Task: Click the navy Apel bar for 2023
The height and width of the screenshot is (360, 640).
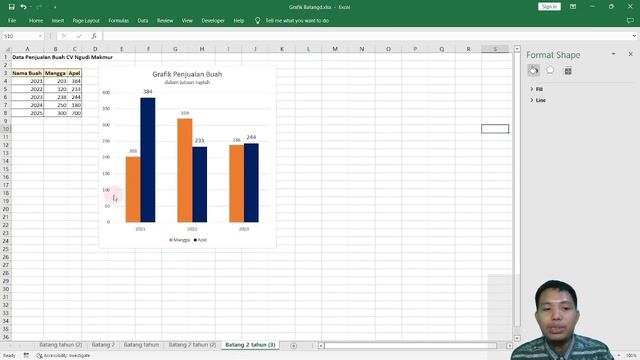Action: pos(251,182)
